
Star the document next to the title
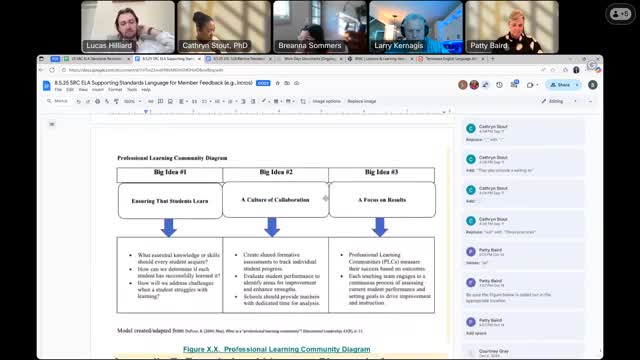[x=278, y=83]
